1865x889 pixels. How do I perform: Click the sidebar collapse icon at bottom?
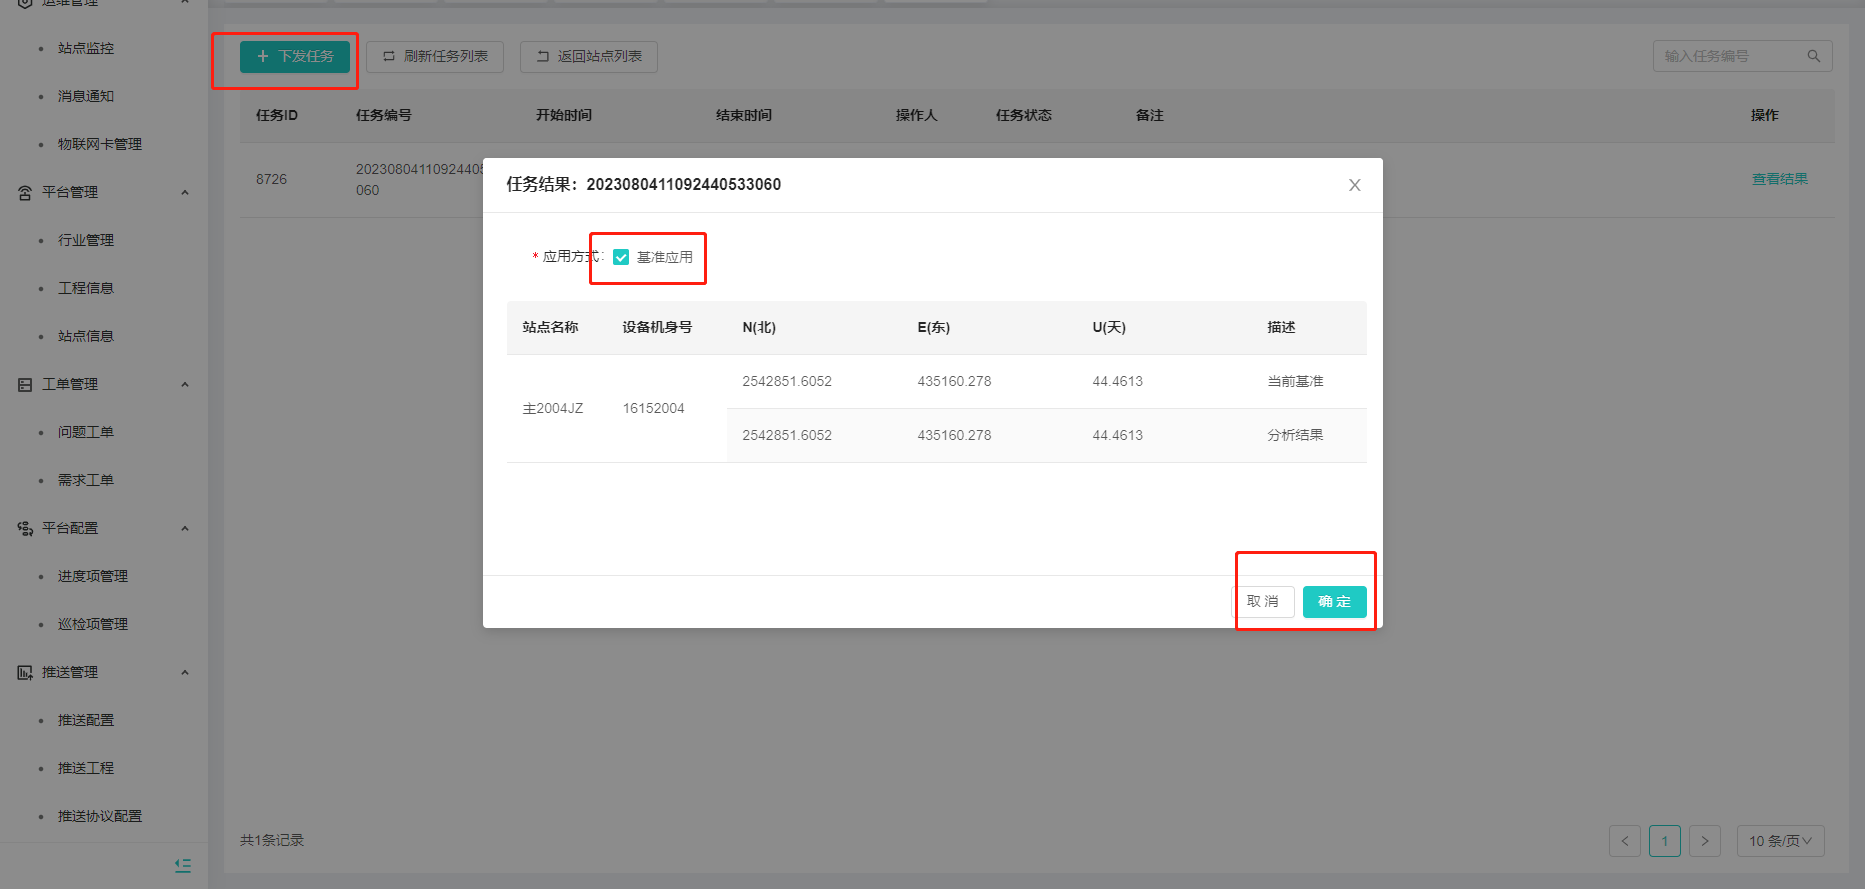[182, 865]
